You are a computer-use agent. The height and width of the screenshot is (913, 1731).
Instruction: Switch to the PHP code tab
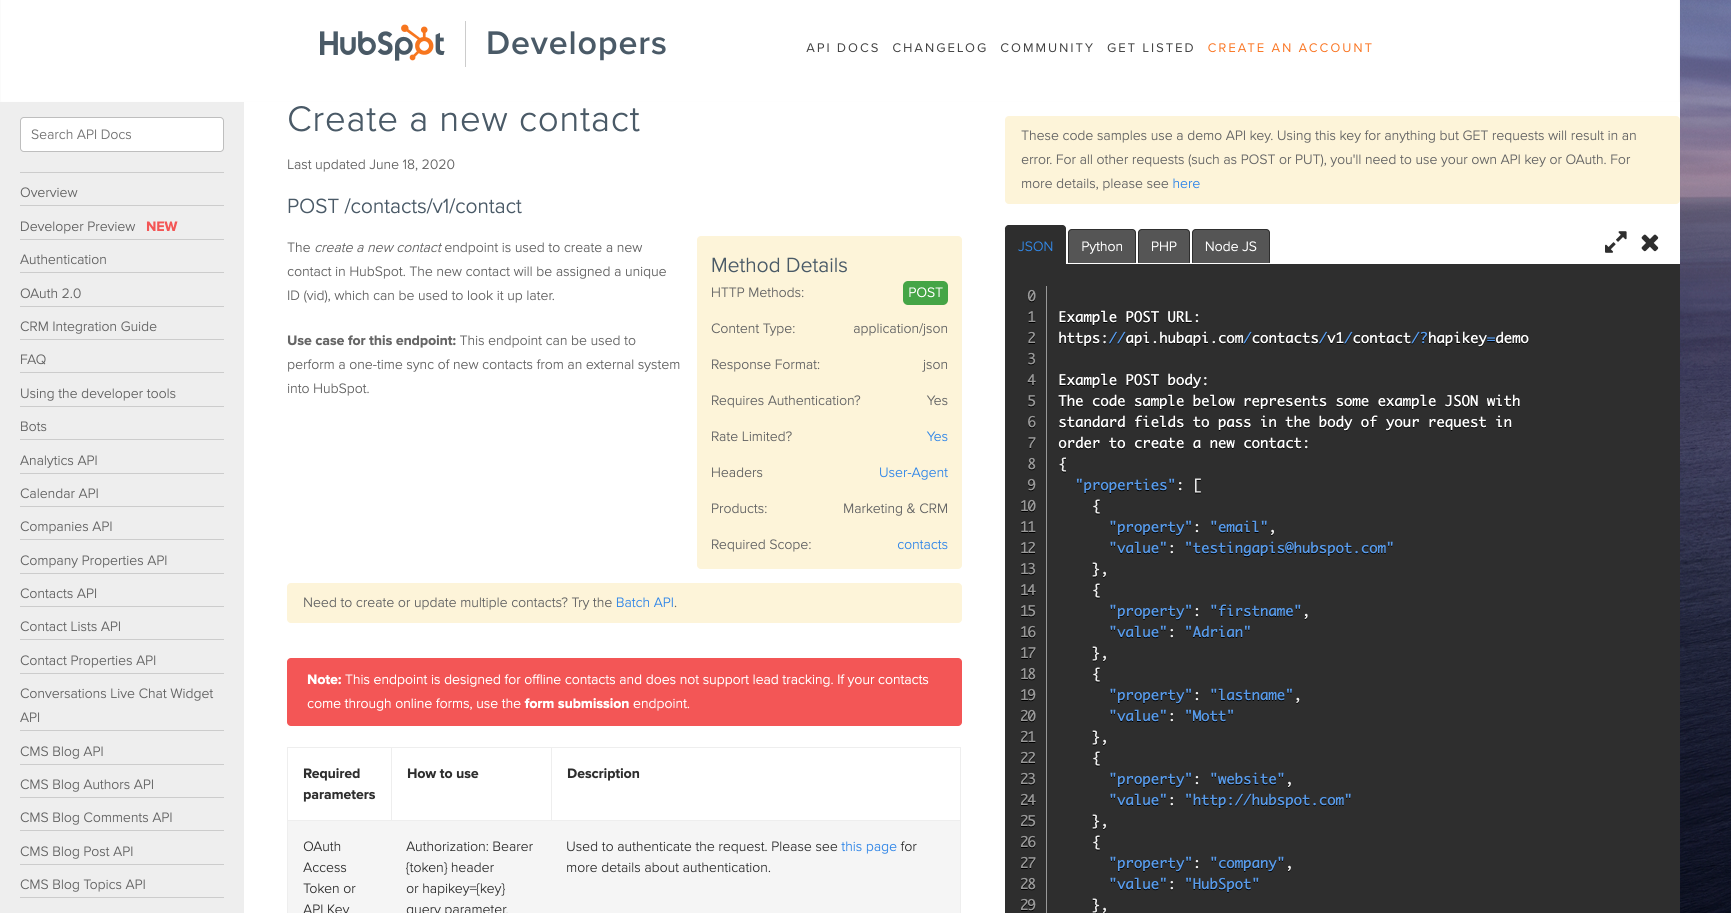[1164, 246]
